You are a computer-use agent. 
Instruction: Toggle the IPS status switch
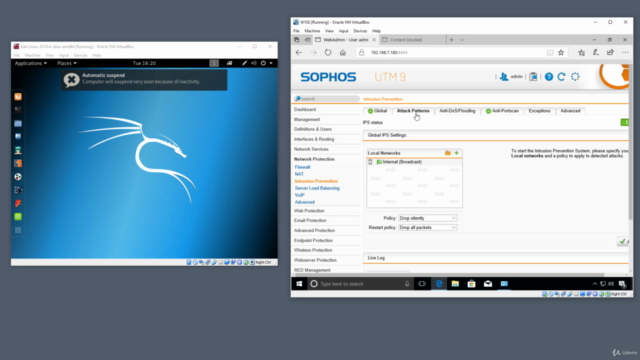(624, 122)
